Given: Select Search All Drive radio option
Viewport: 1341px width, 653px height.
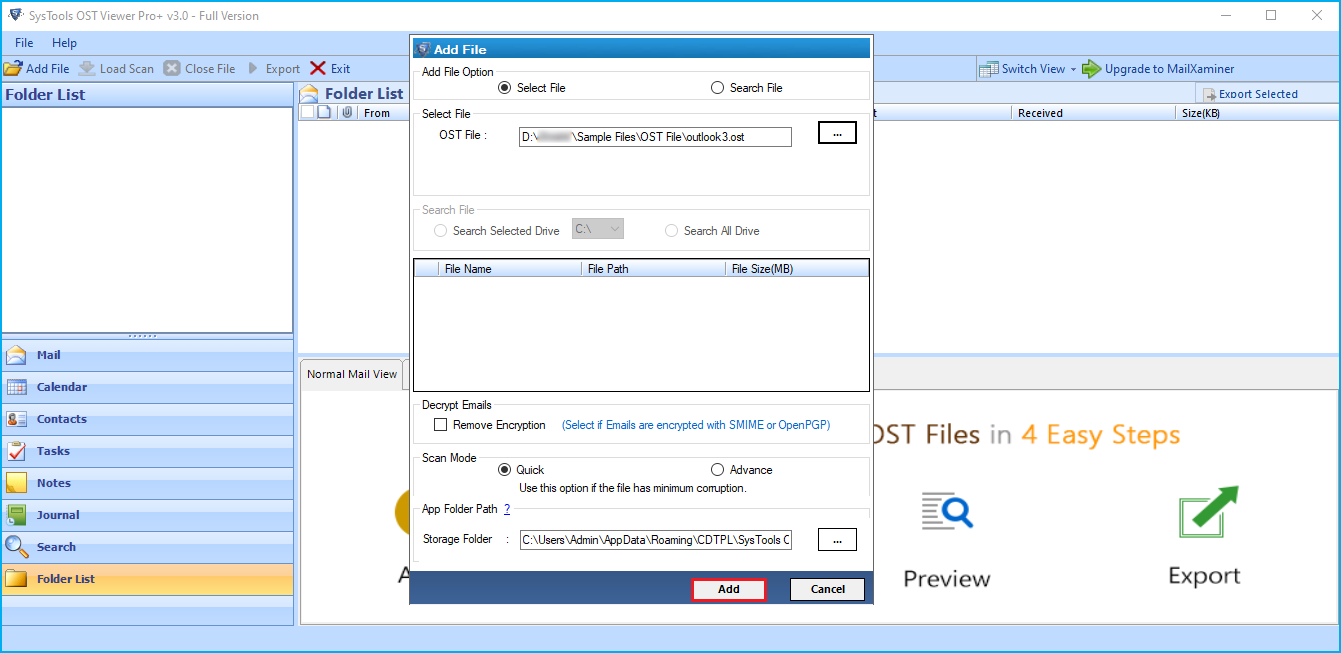Looking at the screenshot, I should pyautogui.click(x=671, y=231).
